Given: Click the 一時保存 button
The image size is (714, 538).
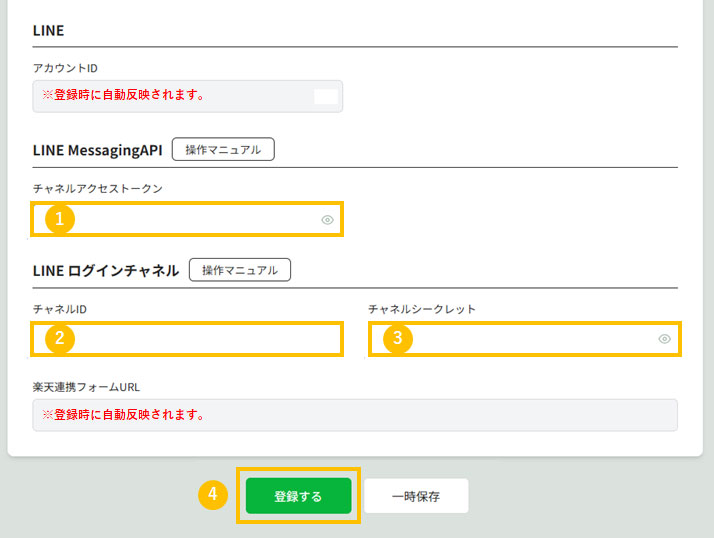Looking at the screenshot, I should pyautogui.click(x=416, y=496).
